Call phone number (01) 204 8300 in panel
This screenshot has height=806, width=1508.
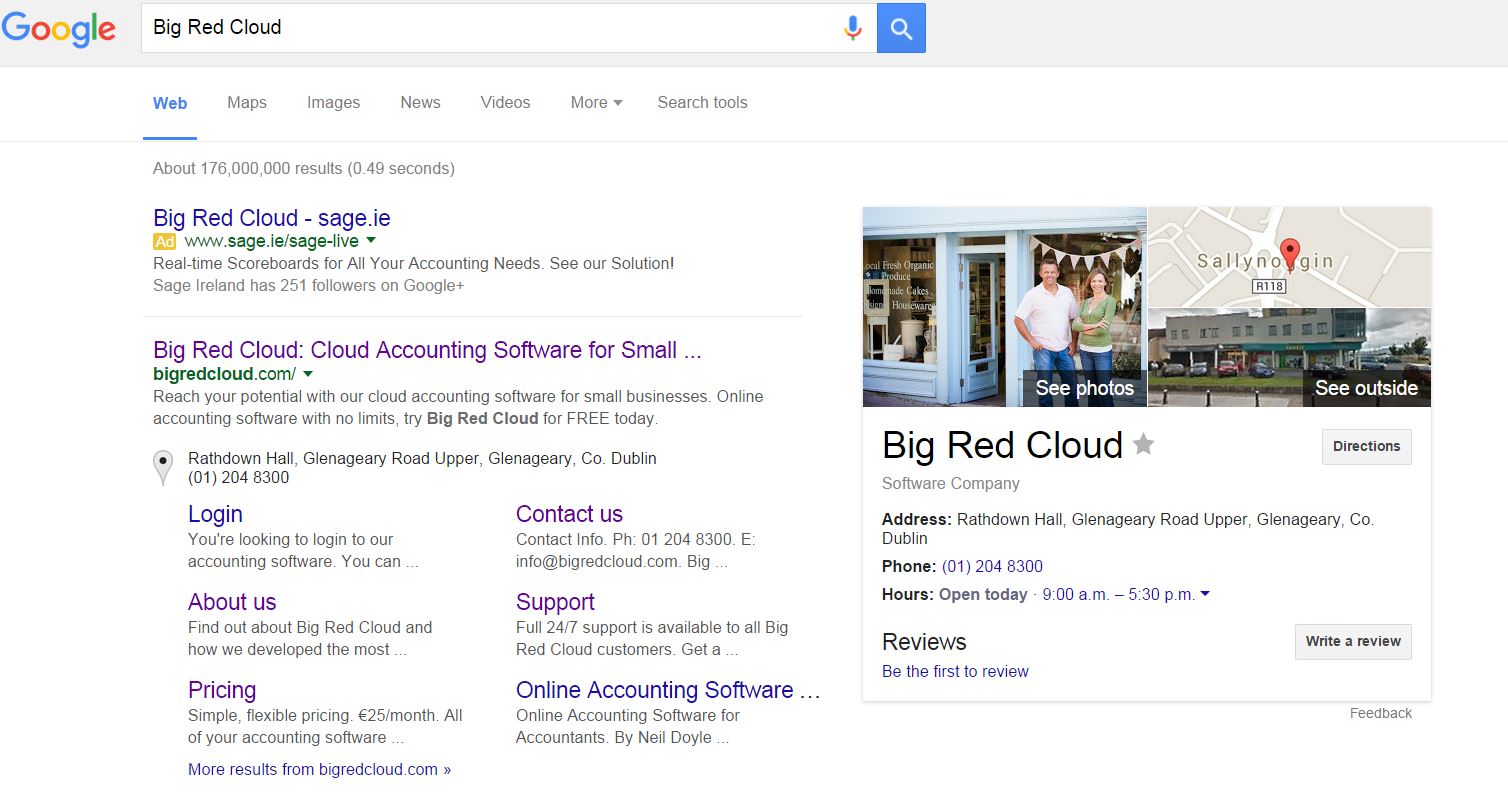pos(992,566)
